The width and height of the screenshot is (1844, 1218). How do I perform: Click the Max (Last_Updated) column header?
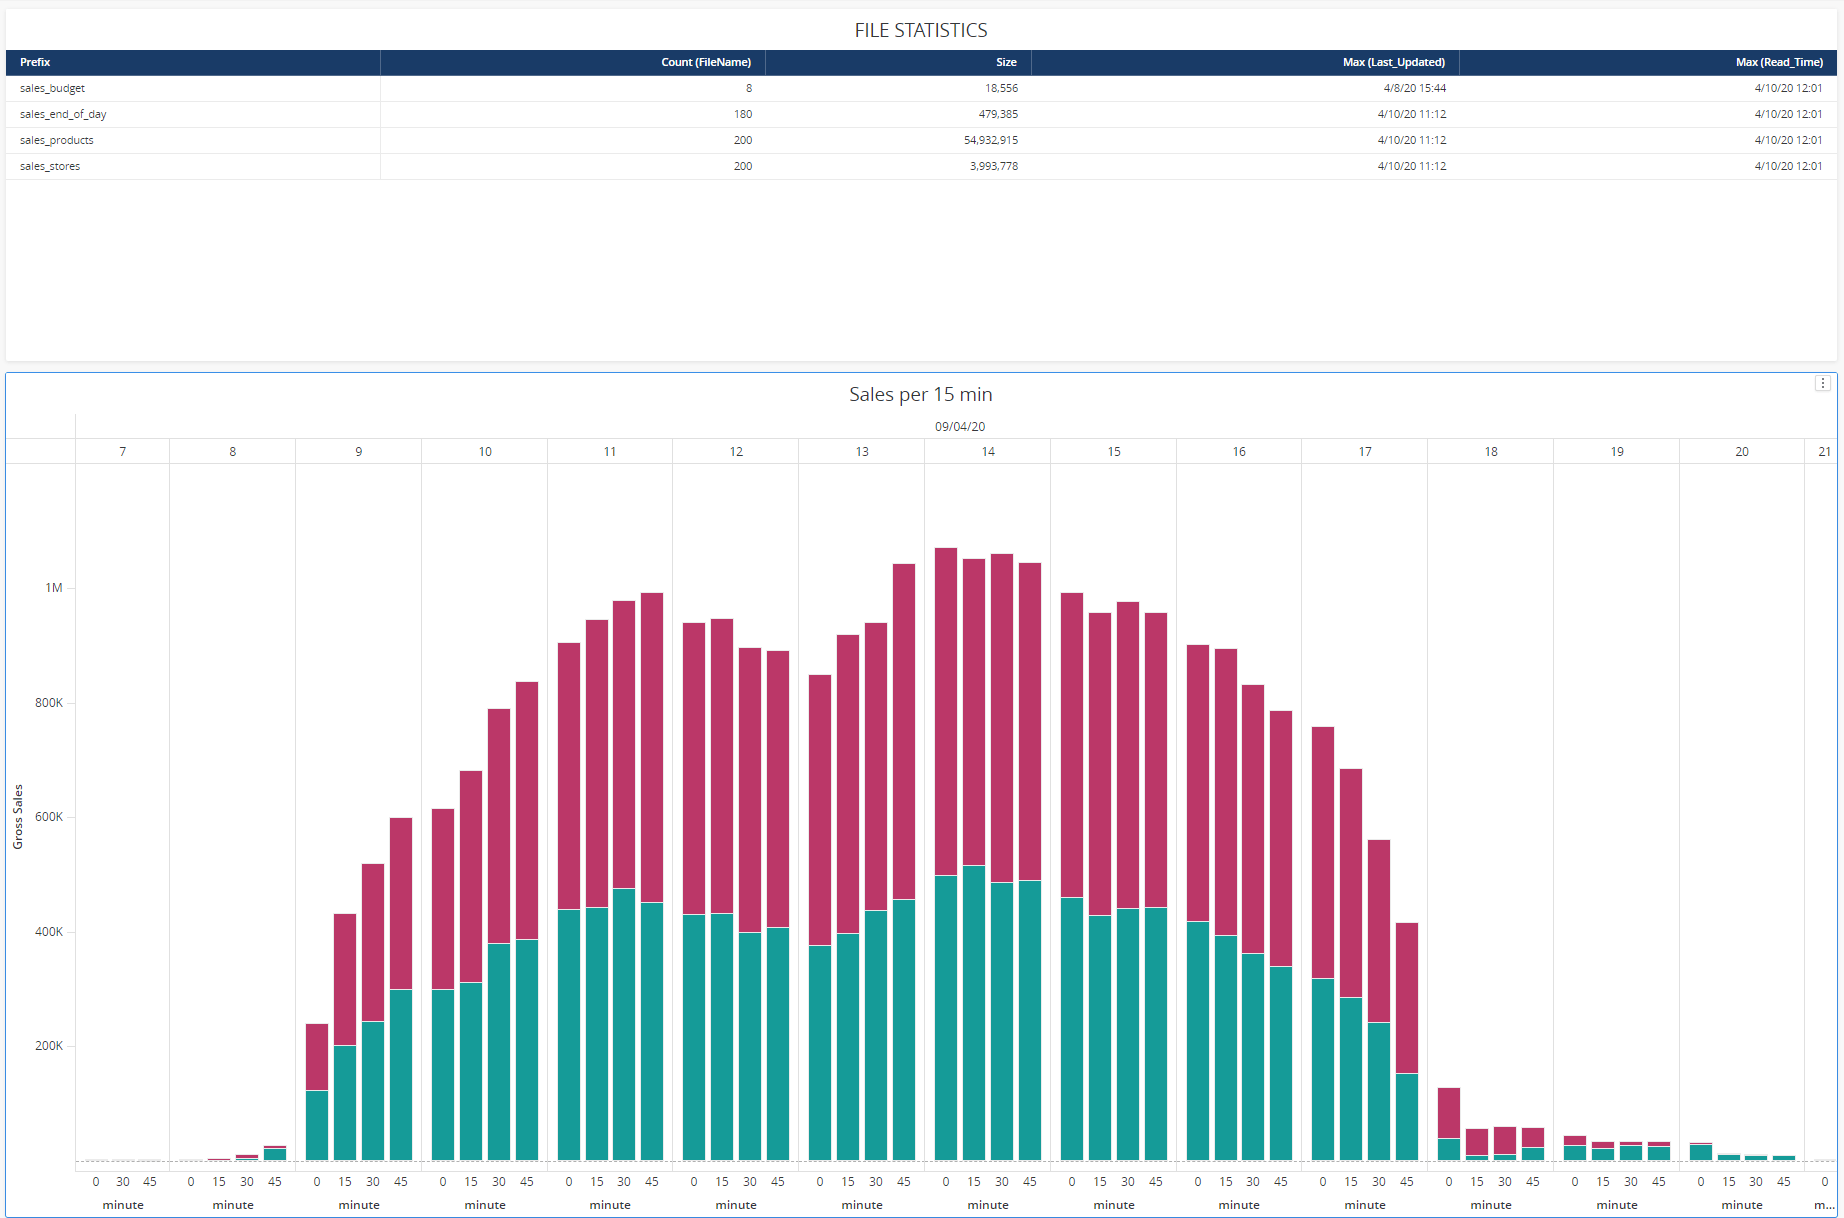[x=1393, y=62]
